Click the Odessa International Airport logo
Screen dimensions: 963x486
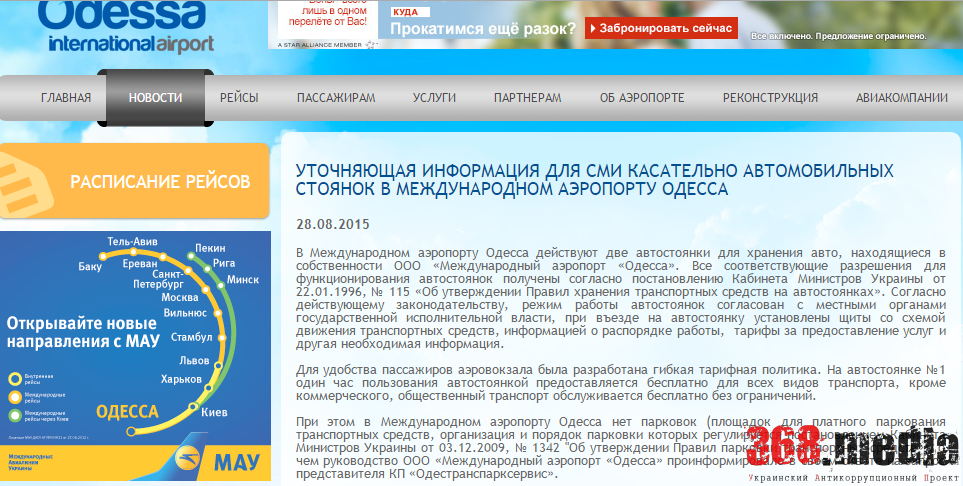[130, 27]
